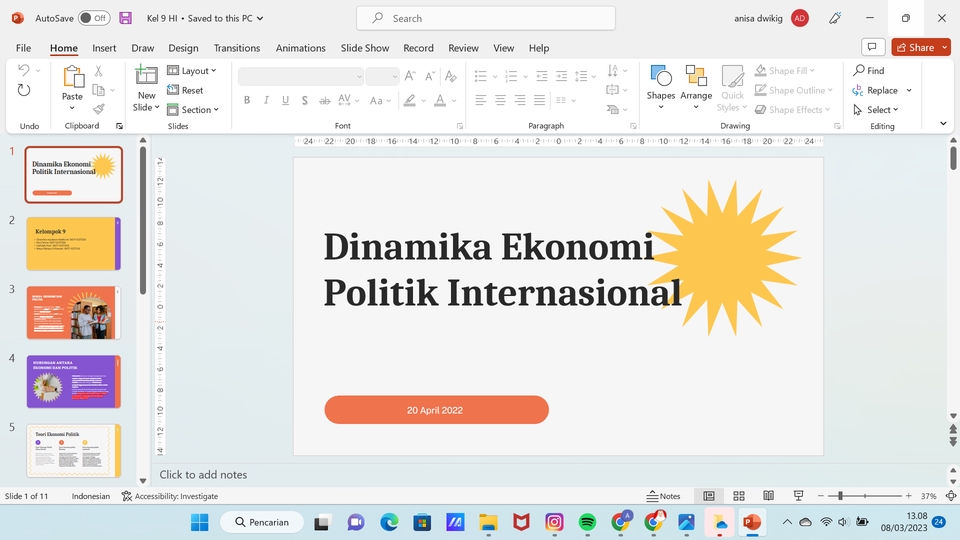Image resolution: width=960 pixels, height=540 pixels.
Task: Open the Slide Show tab
Action: [365, 48]
